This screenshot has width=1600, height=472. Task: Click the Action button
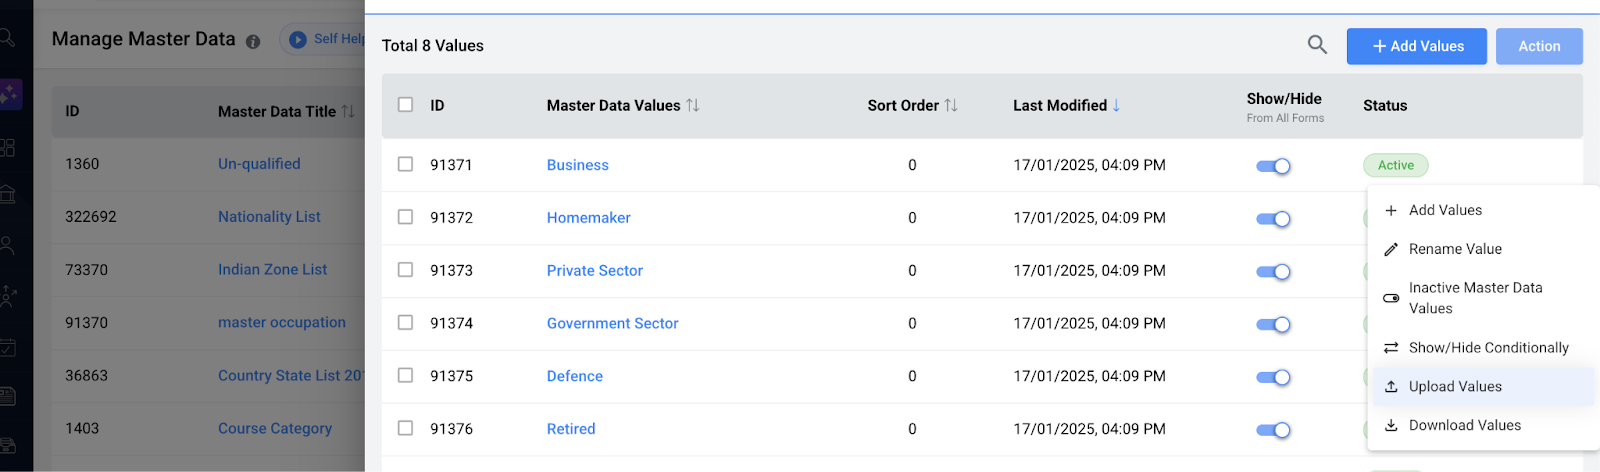(1538, 46)
